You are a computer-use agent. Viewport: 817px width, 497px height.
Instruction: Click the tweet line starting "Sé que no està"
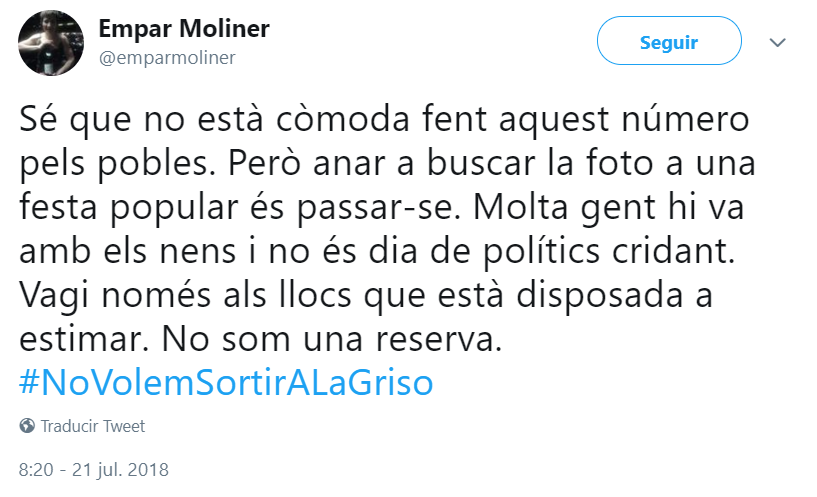[384, 120]
